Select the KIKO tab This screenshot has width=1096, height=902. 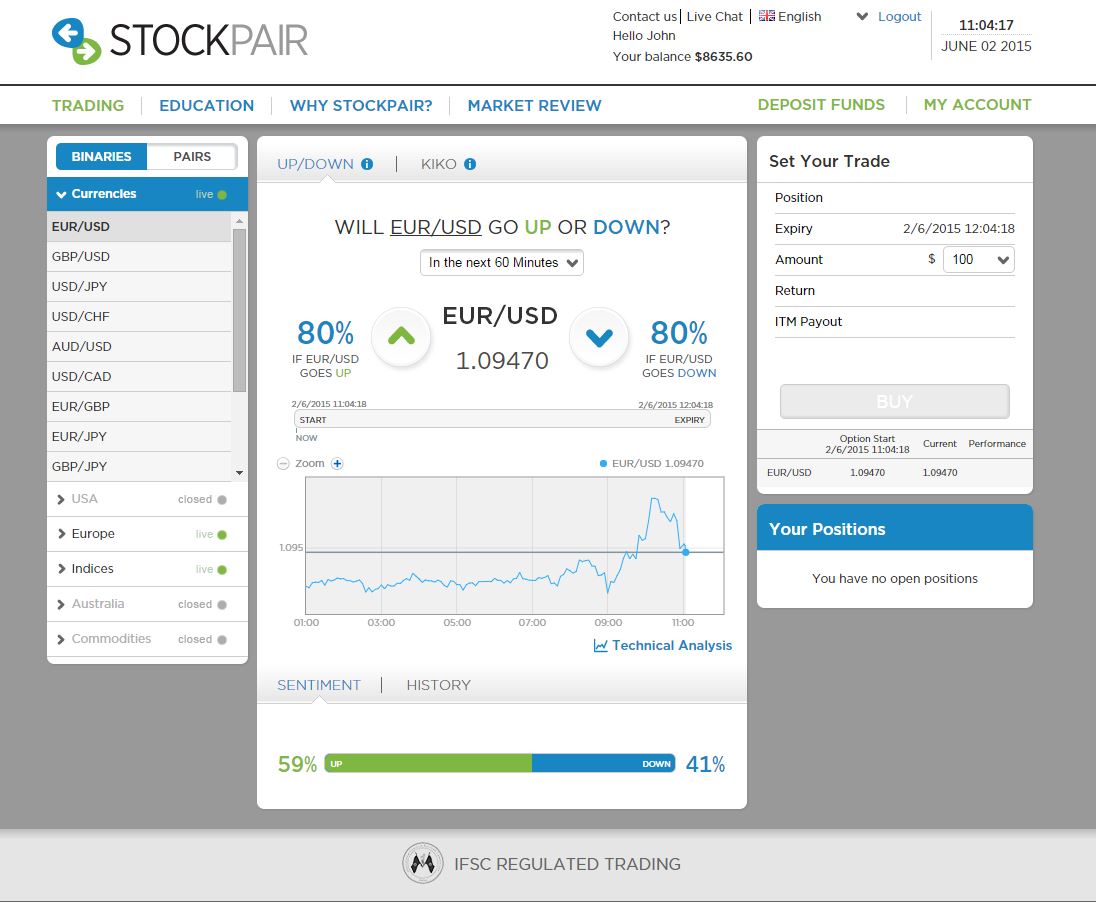[438, 164]
